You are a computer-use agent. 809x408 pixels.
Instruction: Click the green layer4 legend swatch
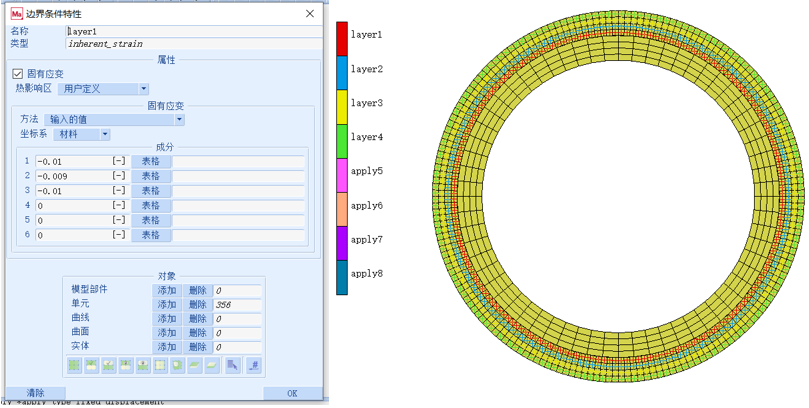pos(342,141)
